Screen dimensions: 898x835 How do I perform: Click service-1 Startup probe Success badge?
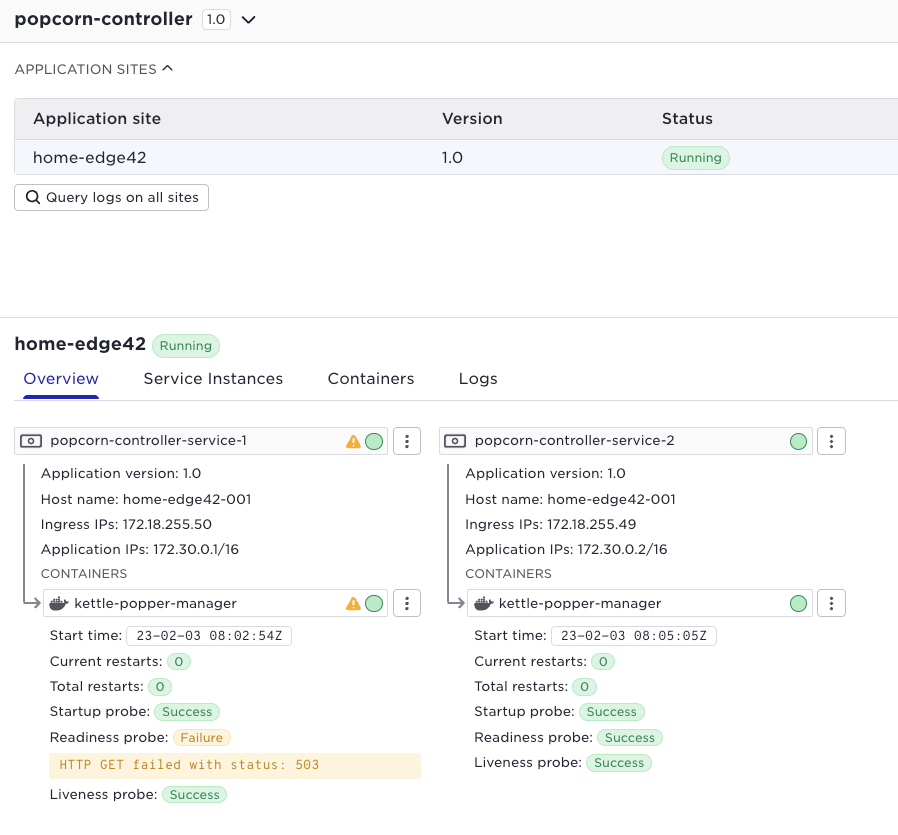click(x=187, y=712)
